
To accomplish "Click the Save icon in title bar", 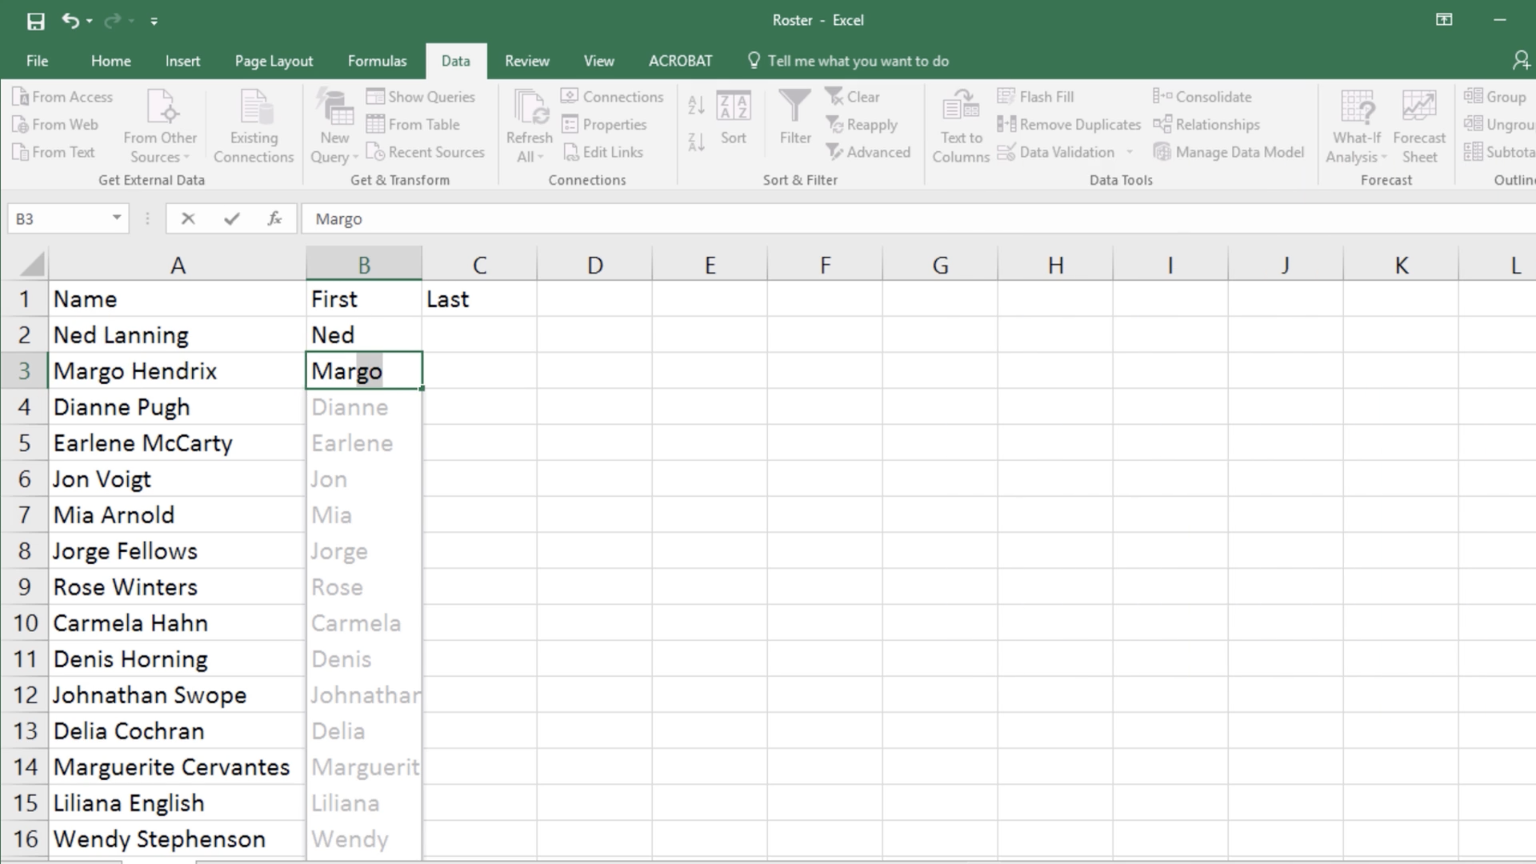I will 35,21.
